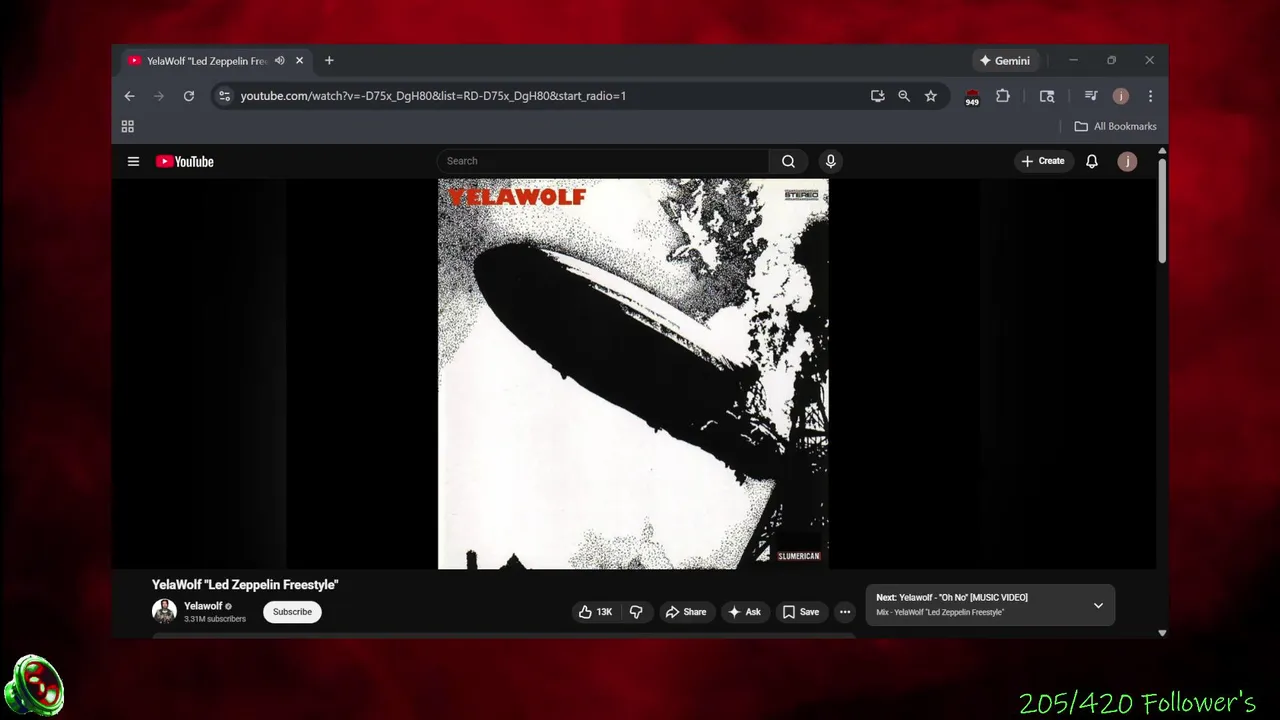The image size is (1280, 720).
Task: Open YouTube account avatar menu
Action: [x=1127, y=161]
